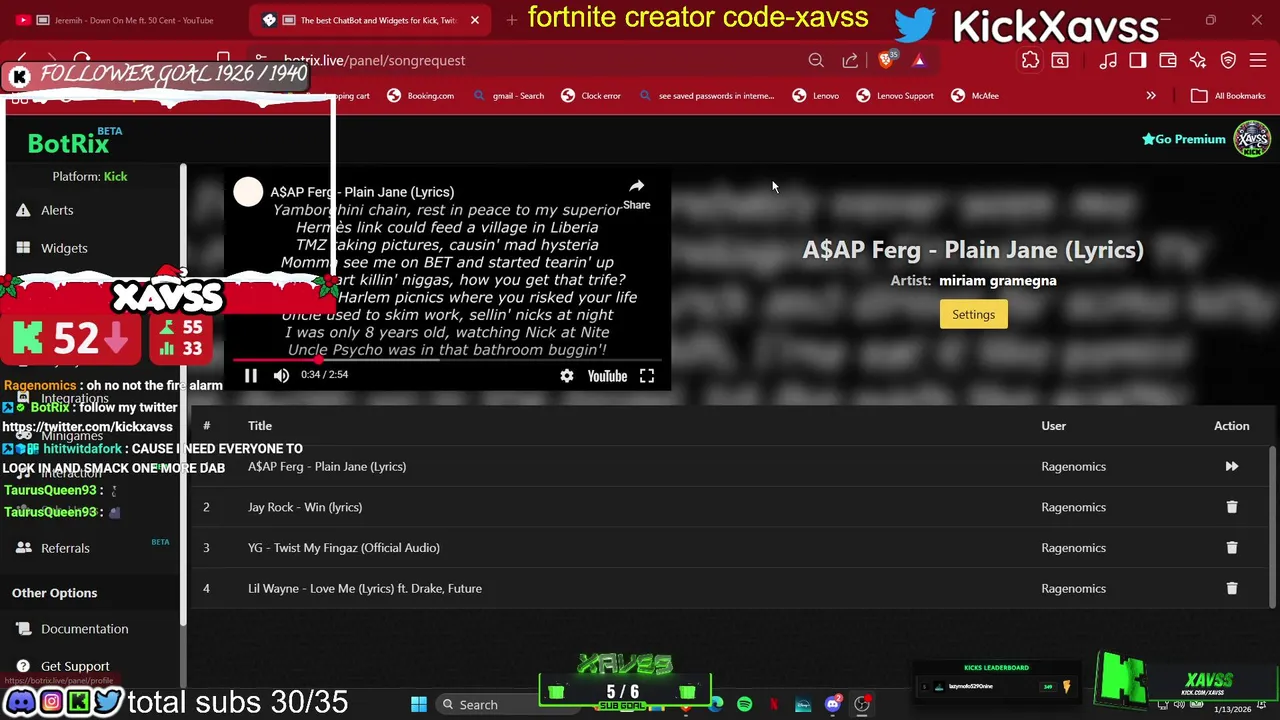Click Go Premium link
Viewport: 1280px width, 720px height.
(x=1184, y=139)
